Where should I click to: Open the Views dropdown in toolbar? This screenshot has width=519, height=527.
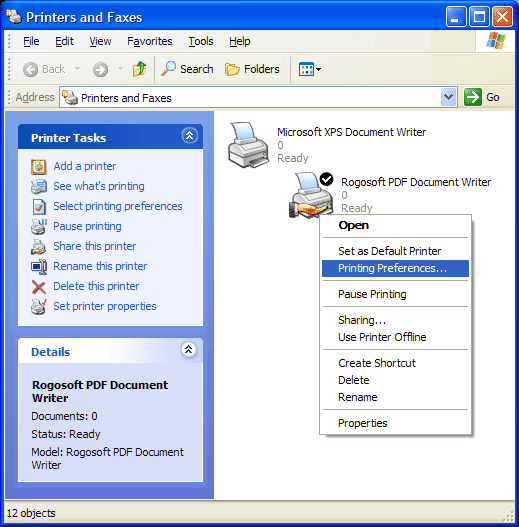(x=310, y=69)
